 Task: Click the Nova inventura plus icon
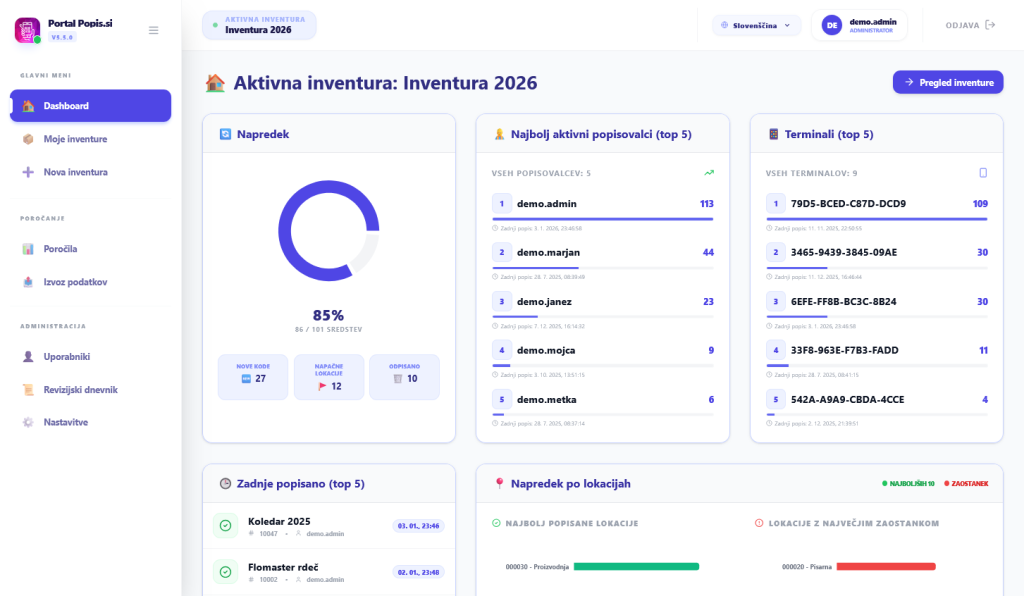click(28, 172)
